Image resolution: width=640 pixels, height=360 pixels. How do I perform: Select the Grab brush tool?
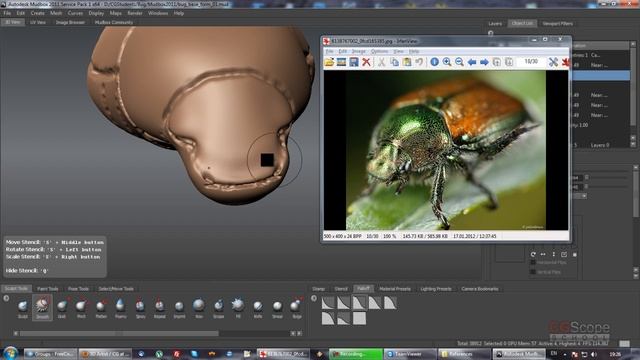coord(62,308)
